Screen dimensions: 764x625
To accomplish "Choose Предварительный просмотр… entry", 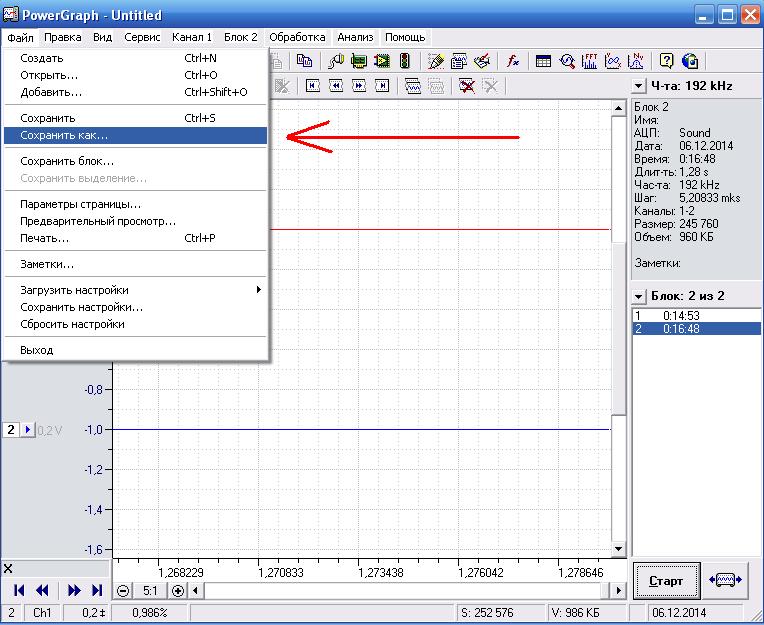I will pos(135,221).
